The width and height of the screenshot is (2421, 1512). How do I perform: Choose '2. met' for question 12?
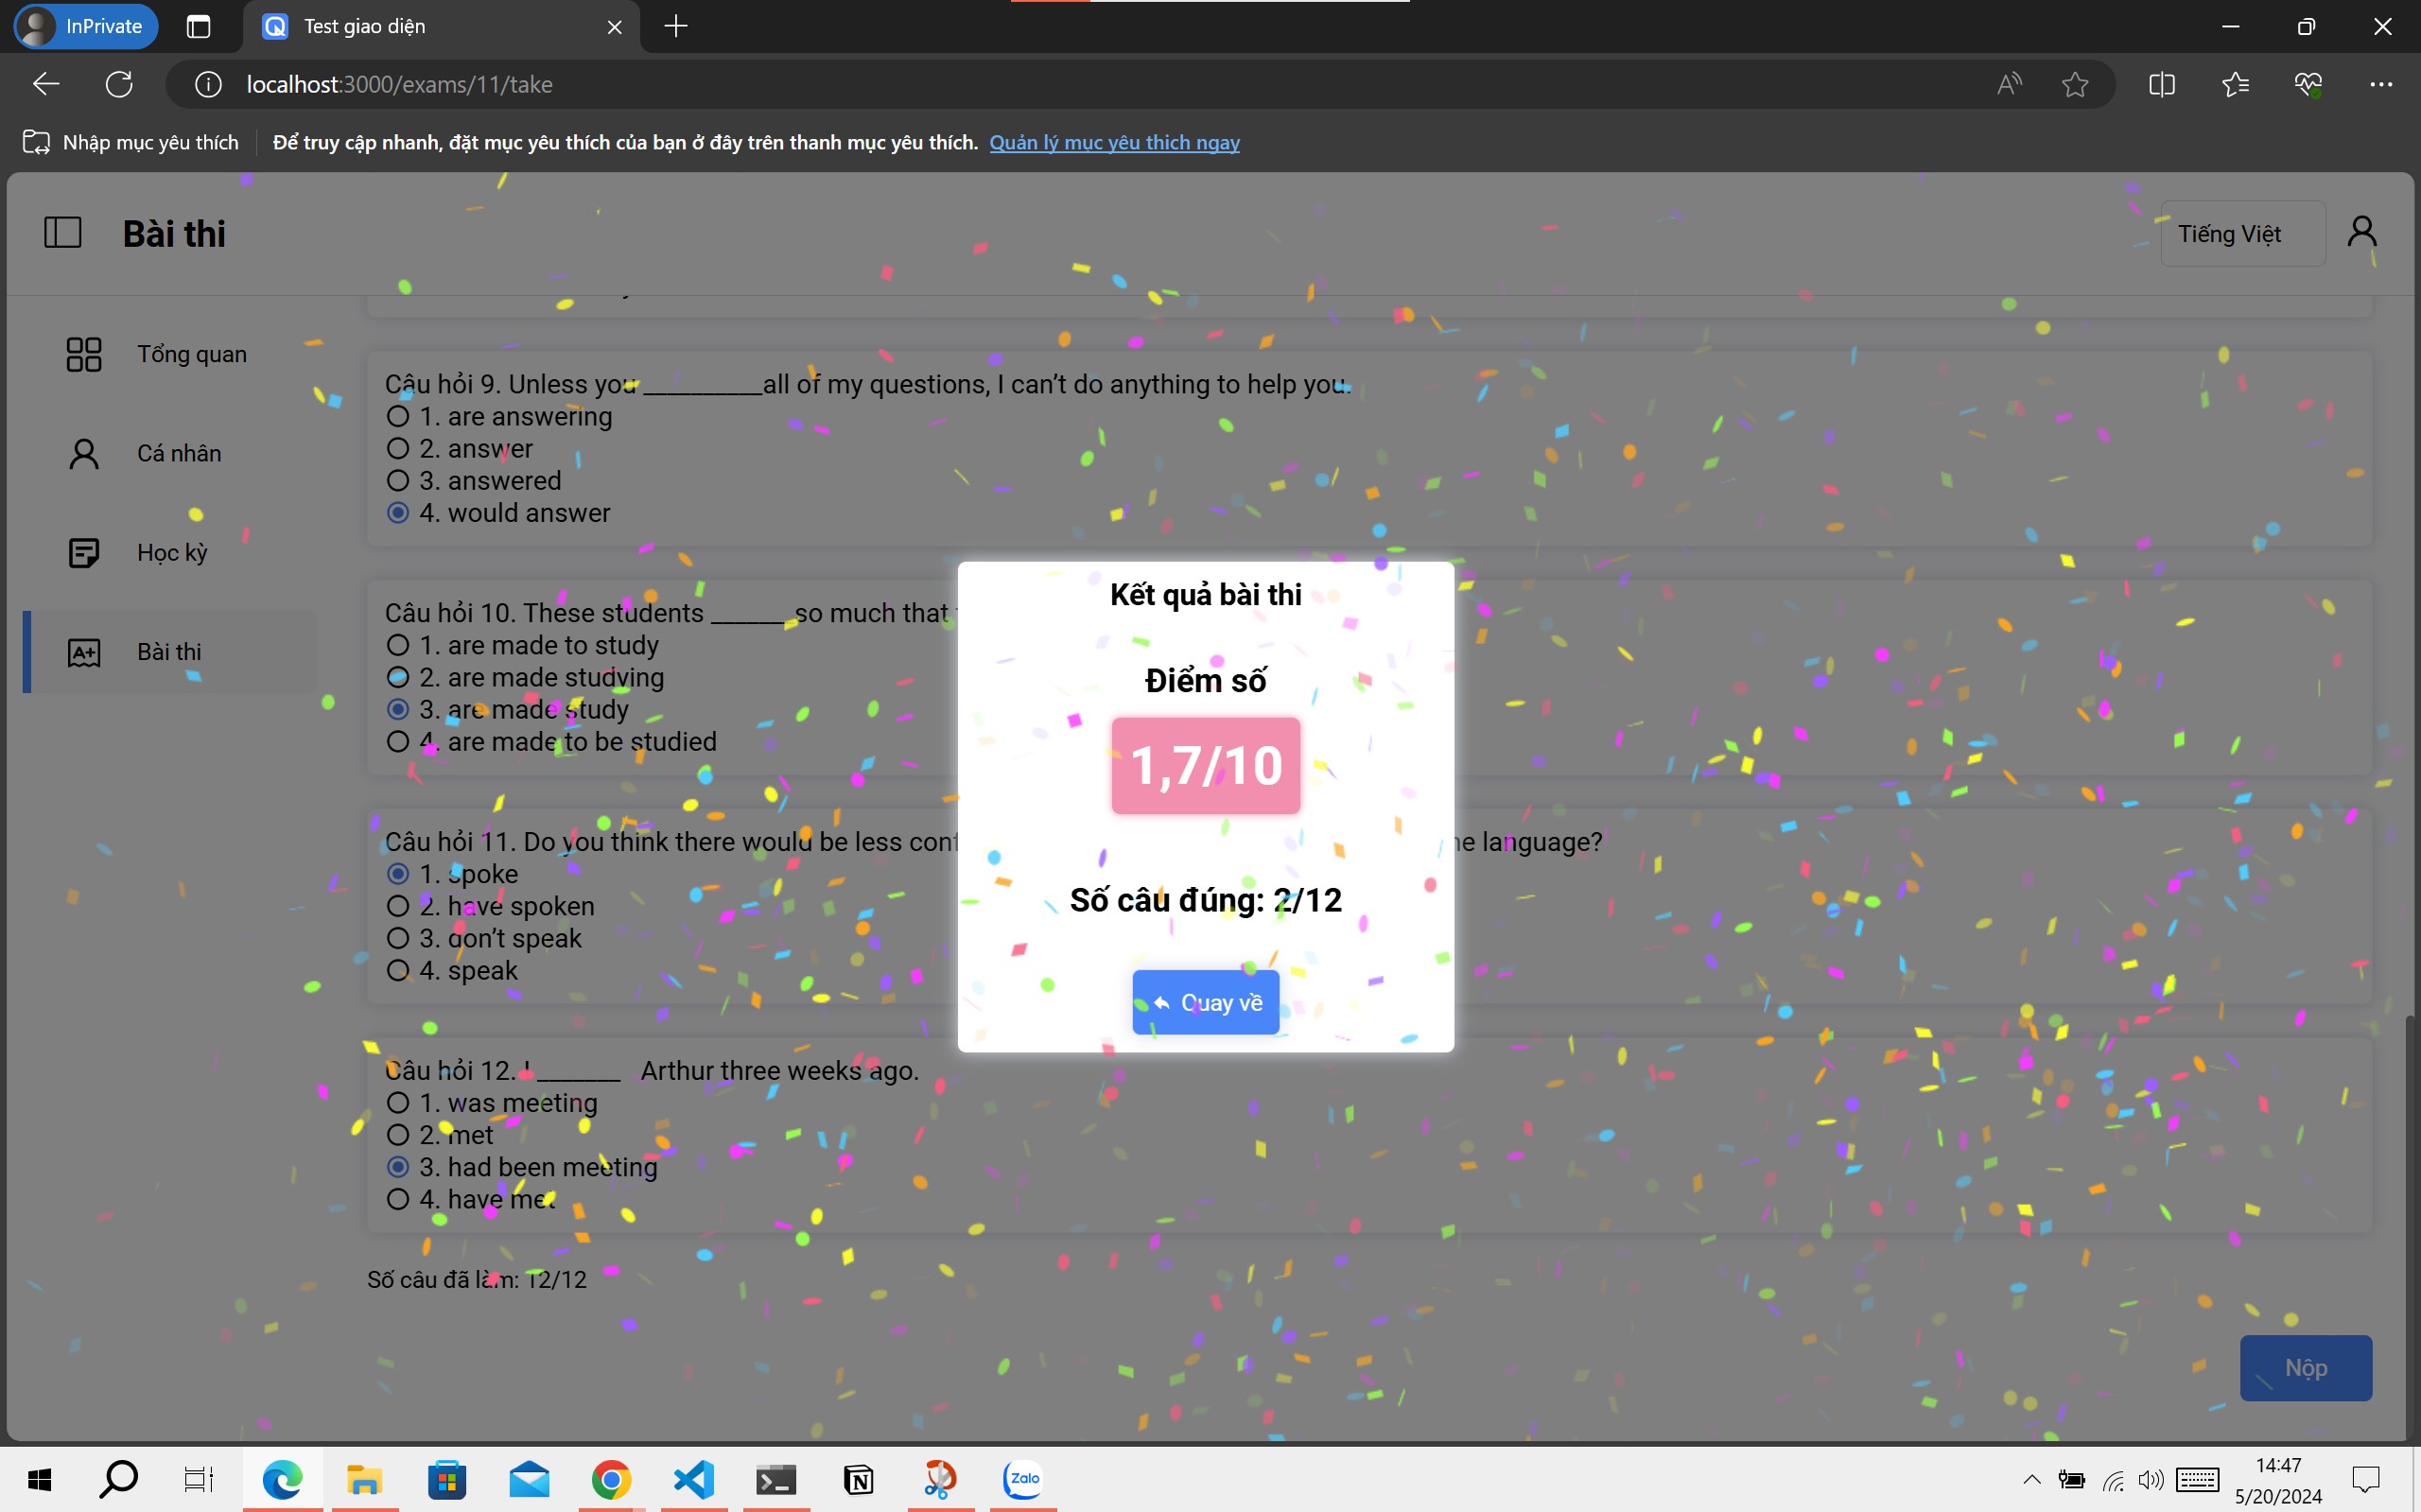coord(398,1135)
